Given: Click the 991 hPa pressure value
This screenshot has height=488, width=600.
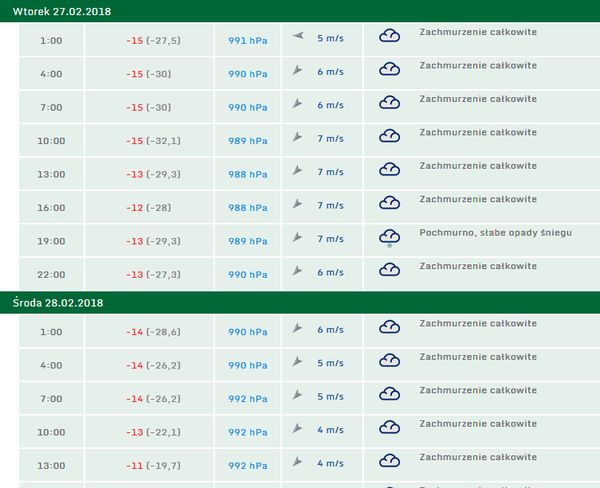Looking at the screenshot, I should tap(247, 41).
